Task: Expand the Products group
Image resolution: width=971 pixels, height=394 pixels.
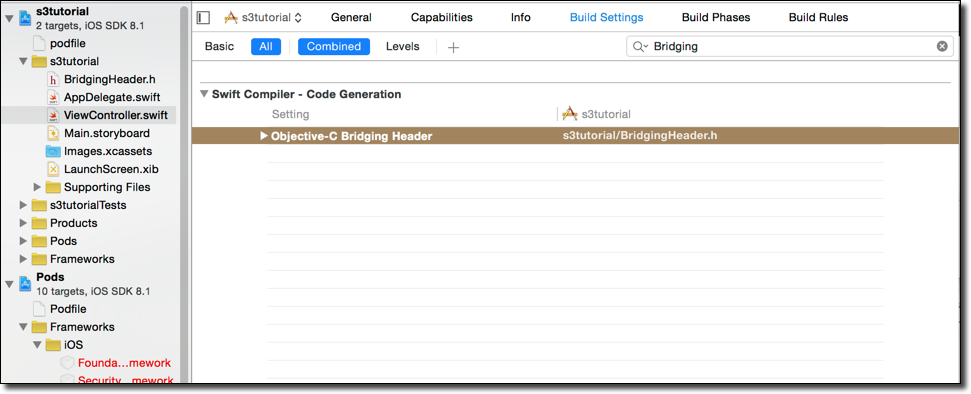Action: coord(24,223)
